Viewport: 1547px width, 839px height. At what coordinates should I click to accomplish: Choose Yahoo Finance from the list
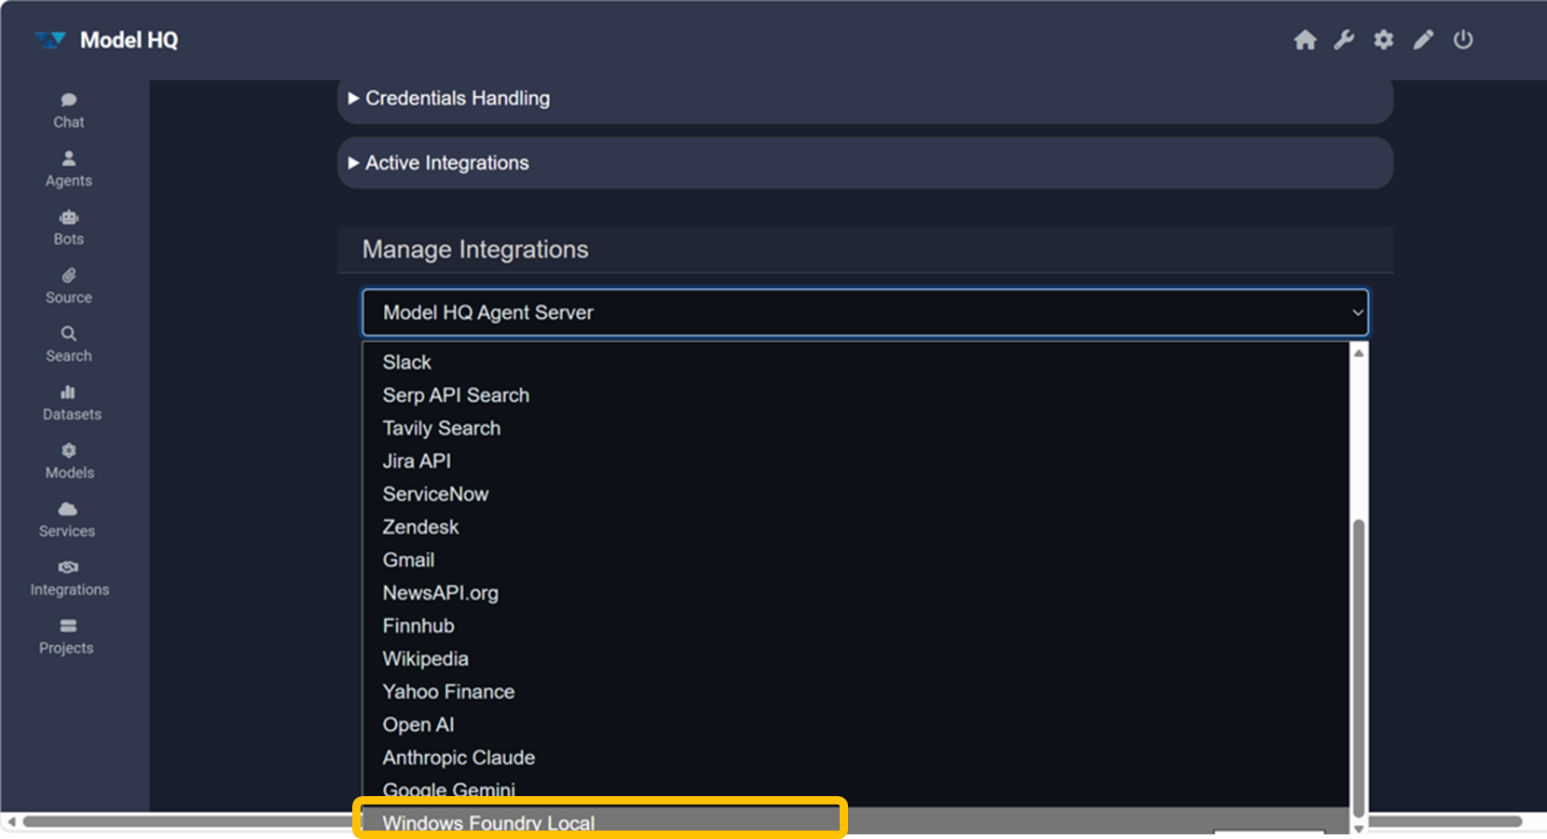tap(855, 692)
